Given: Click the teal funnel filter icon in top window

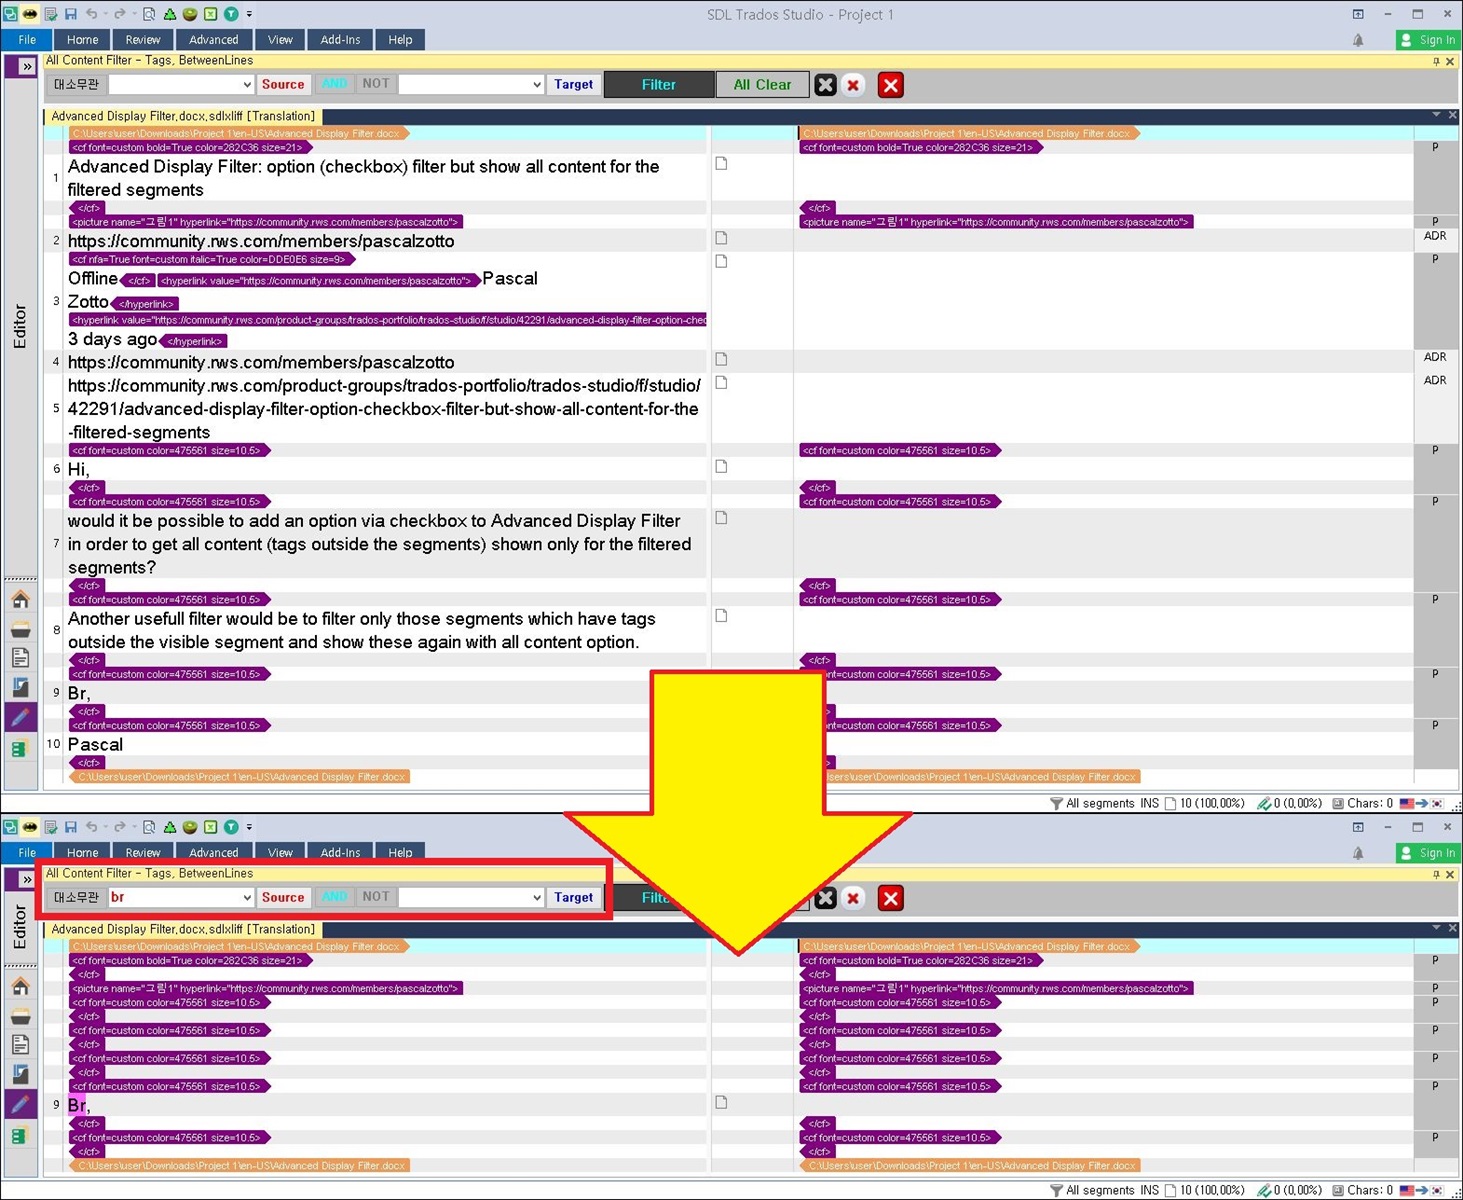Looking at the screenshot, I should (x=231, y=14).
